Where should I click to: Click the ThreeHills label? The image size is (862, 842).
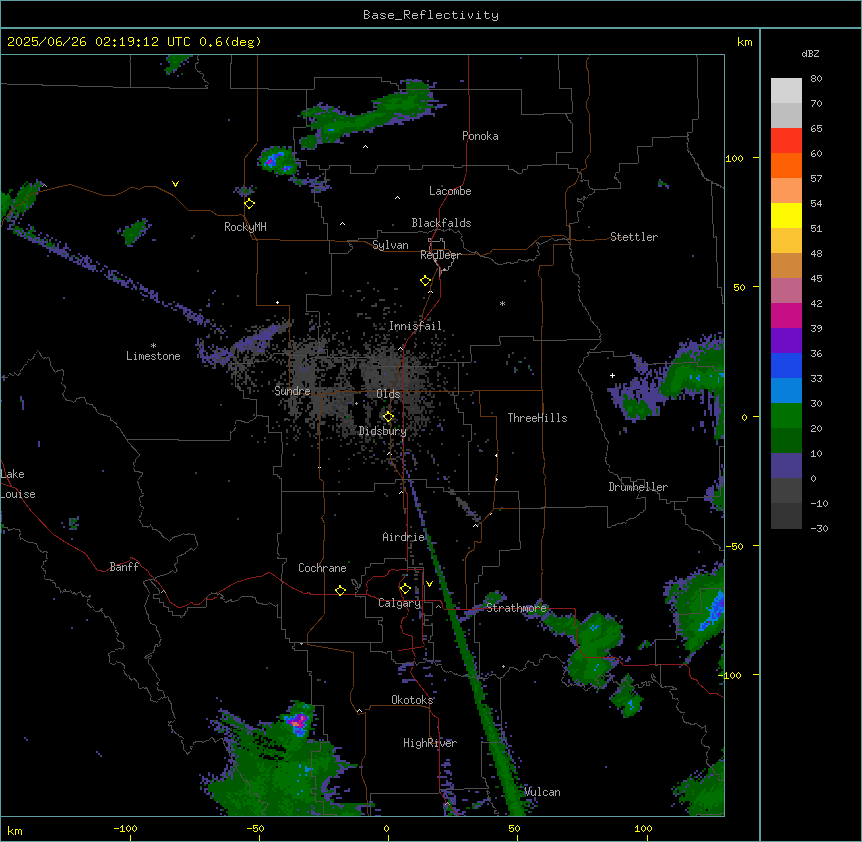coord(537,418)
